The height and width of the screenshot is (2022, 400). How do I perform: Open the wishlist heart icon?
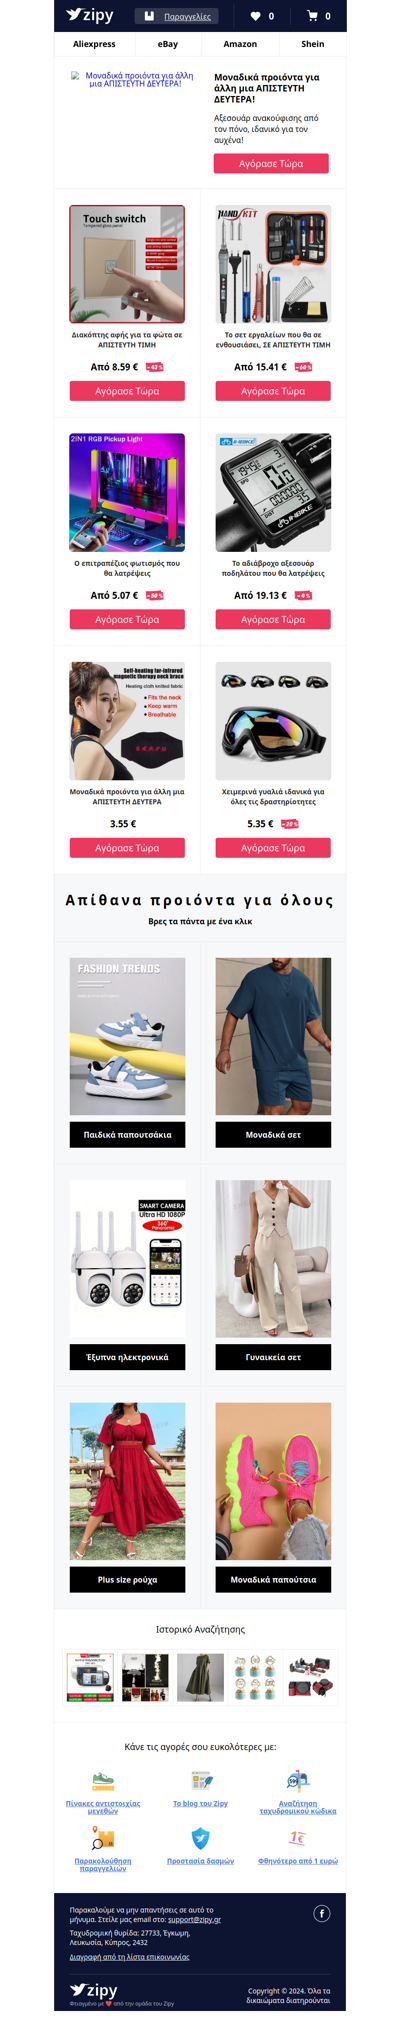pyautogui.click(x=255, y=16)
